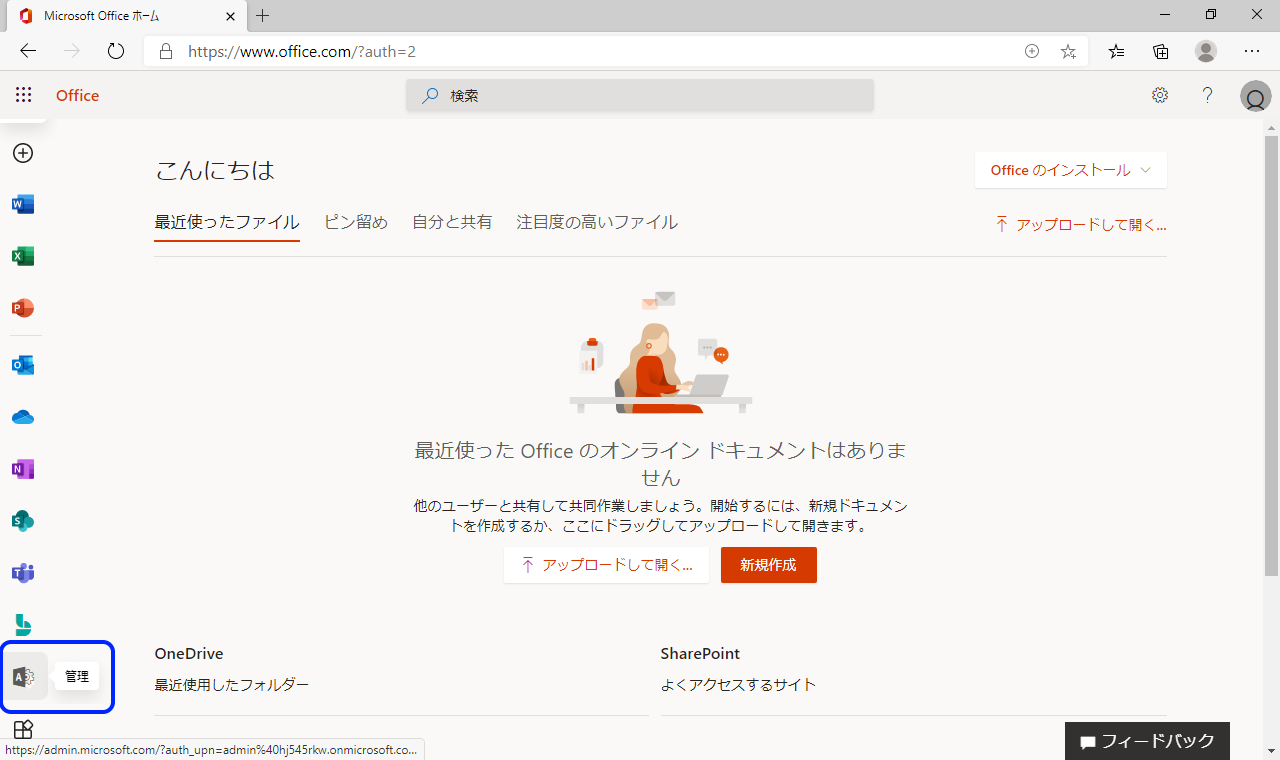Click the browser profile icon
This screenshot has width=1280, height=760.
[1206, 51]
